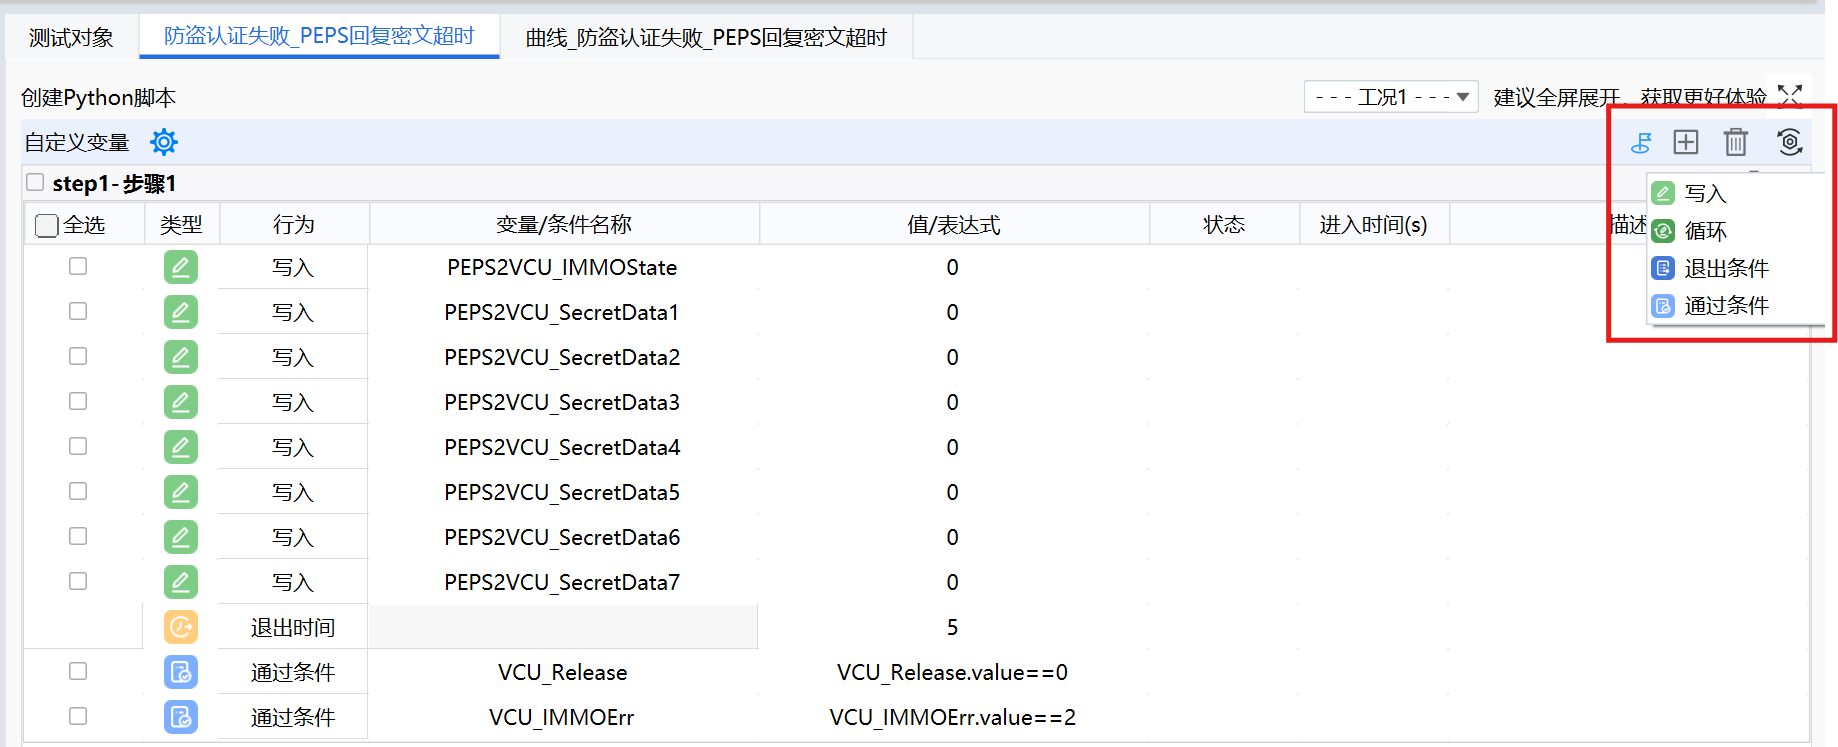This screenshot has height=747, width=1838.
Task: Click 创建Python脚本
Action: [x=98, y=97]
